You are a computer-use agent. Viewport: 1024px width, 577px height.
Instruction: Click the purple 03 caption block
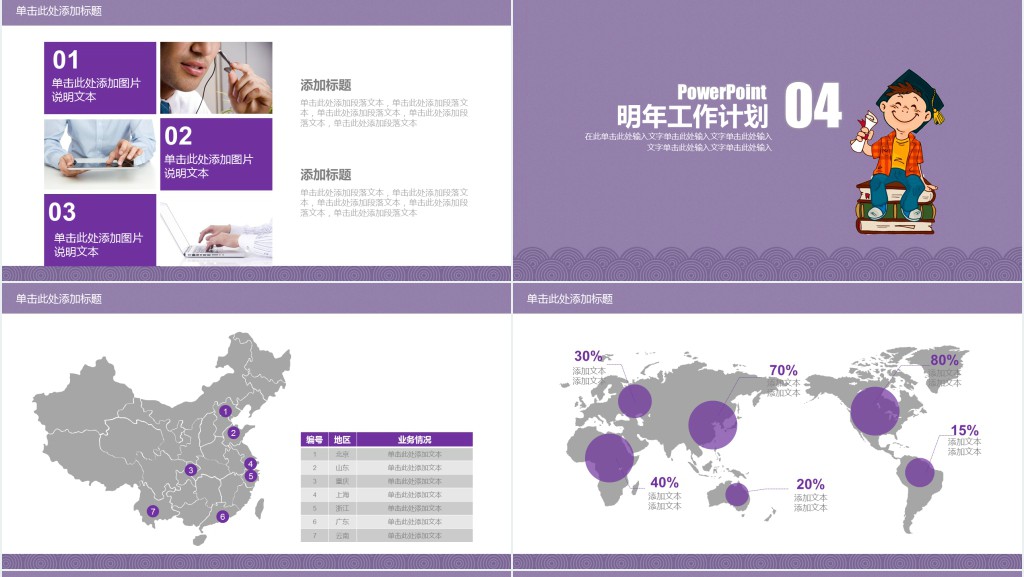pos(100,230)
